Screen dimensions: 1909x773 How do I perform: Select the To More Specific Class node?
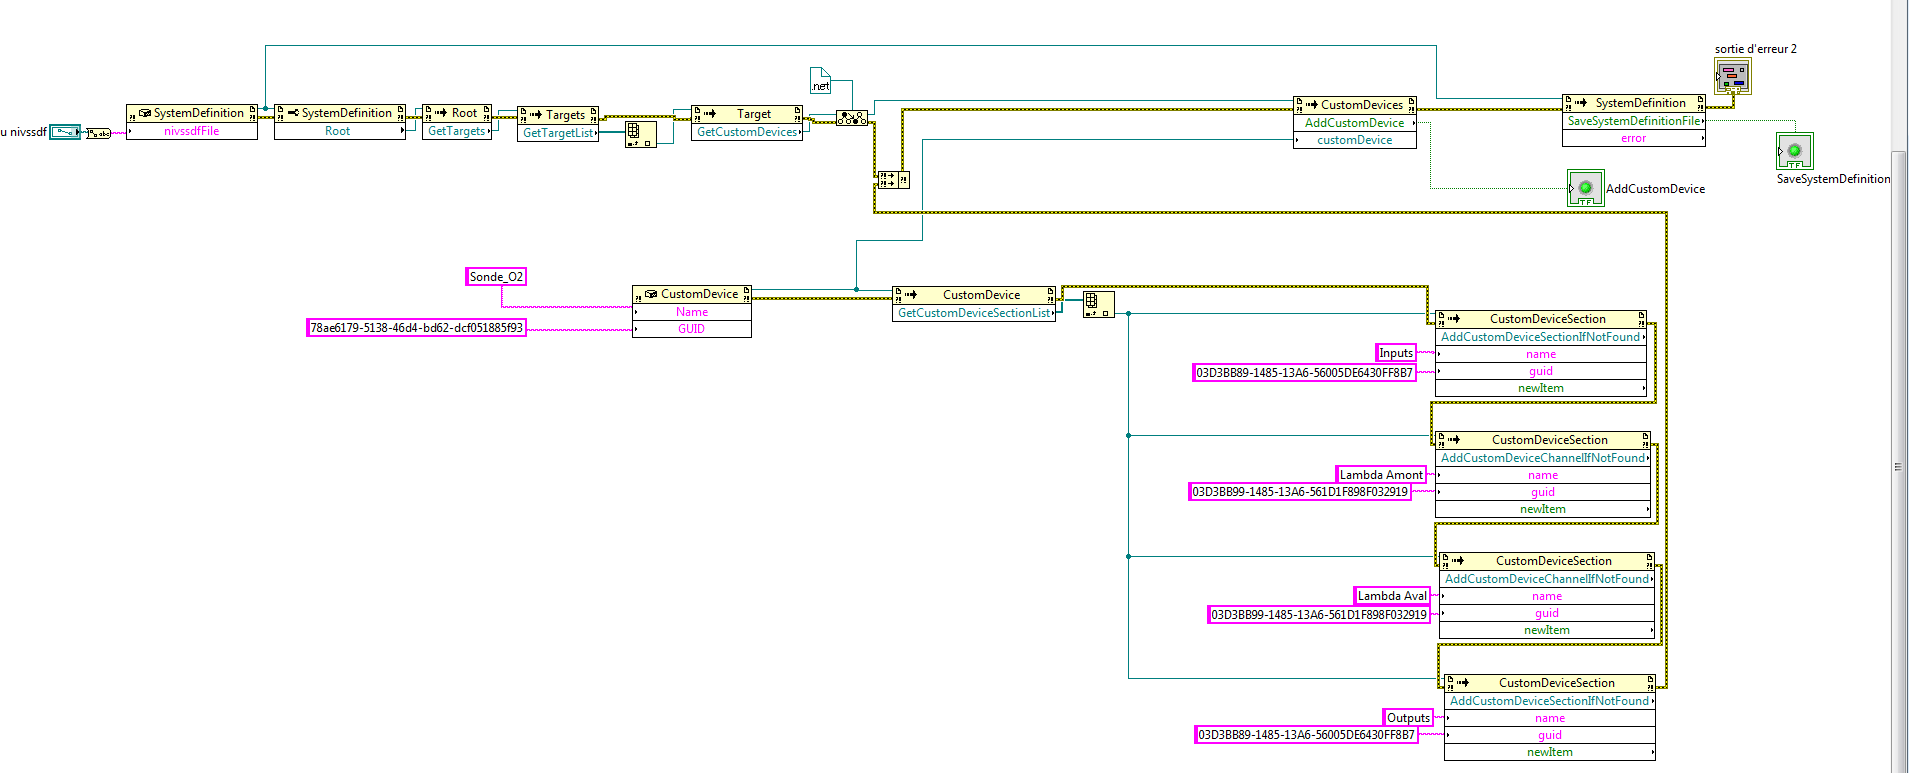tap(851, 118)
